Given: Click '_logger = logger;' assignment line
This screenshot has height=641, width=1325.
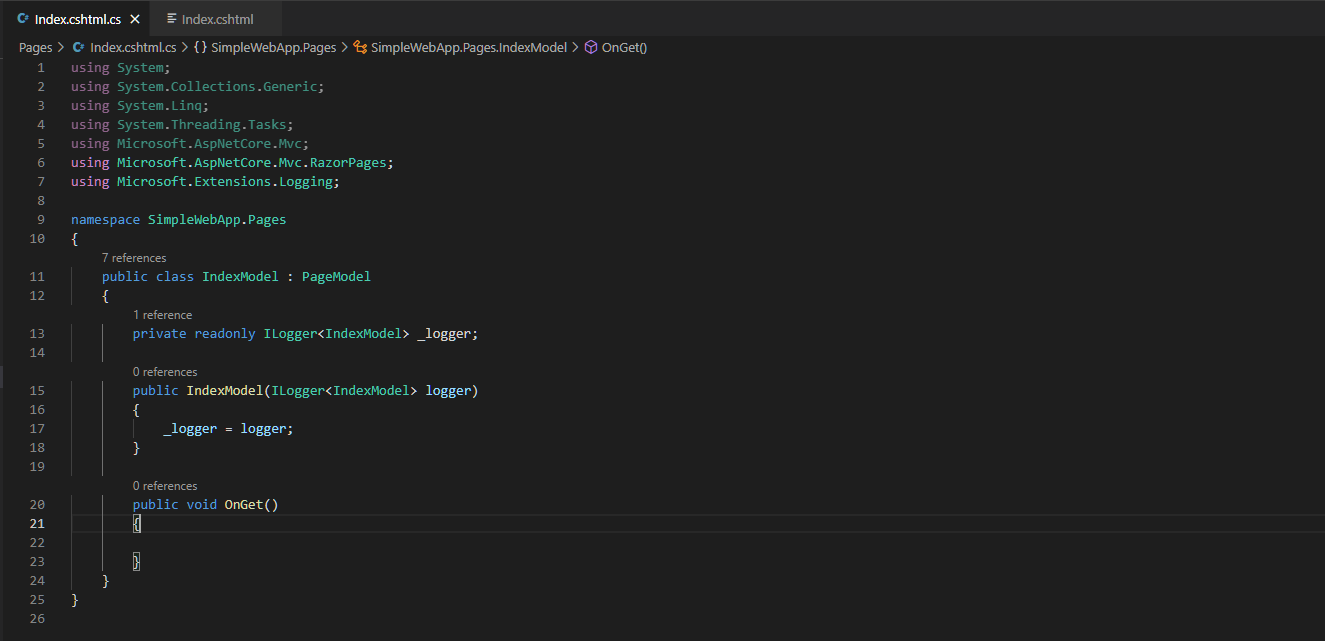Looking at the screenshot, I should (228, 428).
